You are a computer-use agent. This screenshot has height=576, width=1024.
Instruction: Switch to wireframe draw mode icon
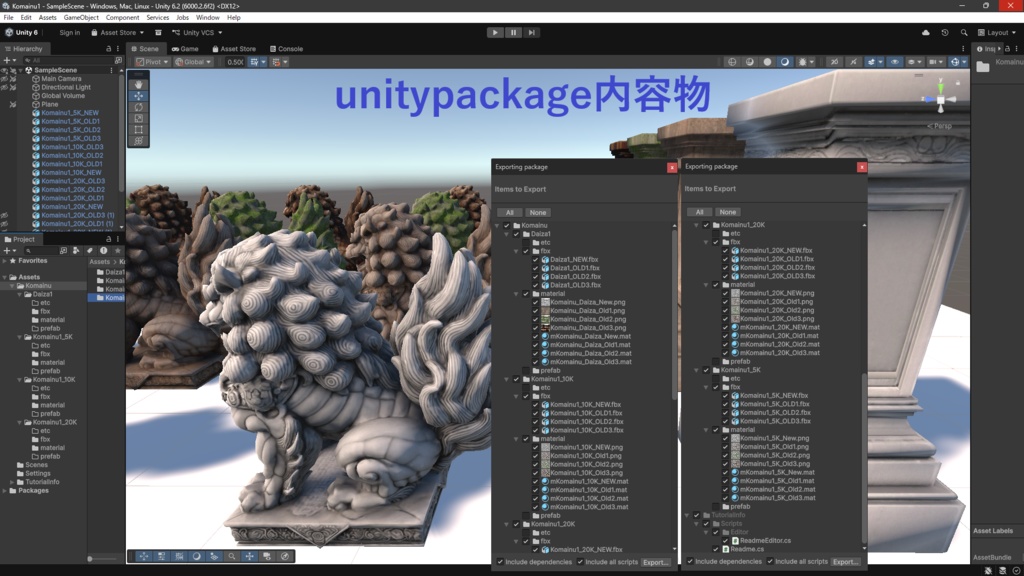click(732, 62)
